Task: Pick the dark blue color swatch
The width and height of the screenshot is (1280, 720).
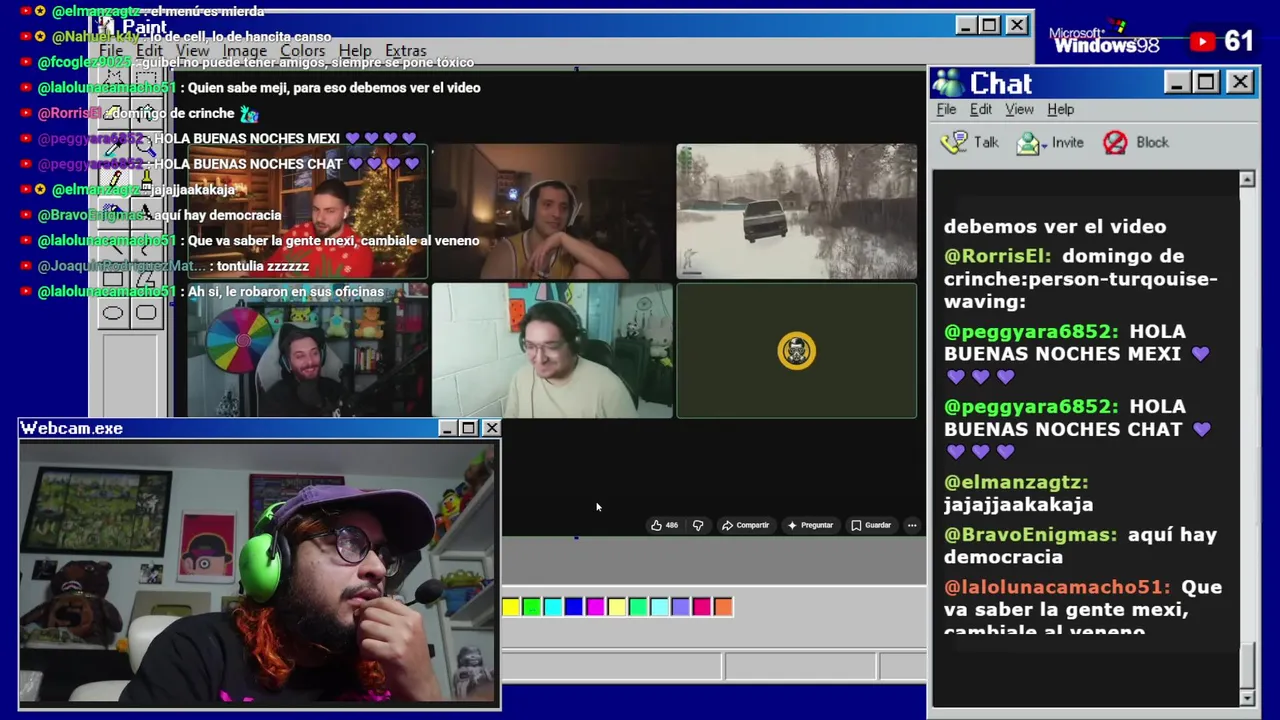Action: [x=574, y=607]
